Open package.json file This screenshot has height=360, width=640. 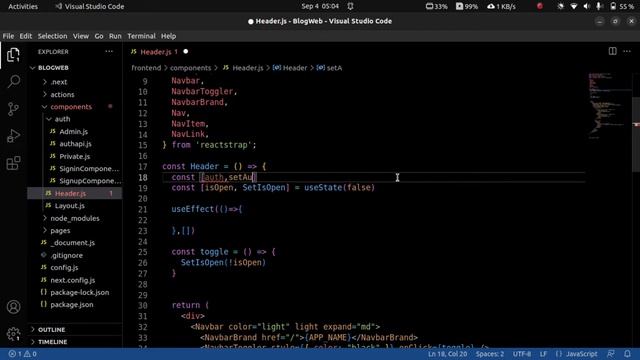[71, 304]
